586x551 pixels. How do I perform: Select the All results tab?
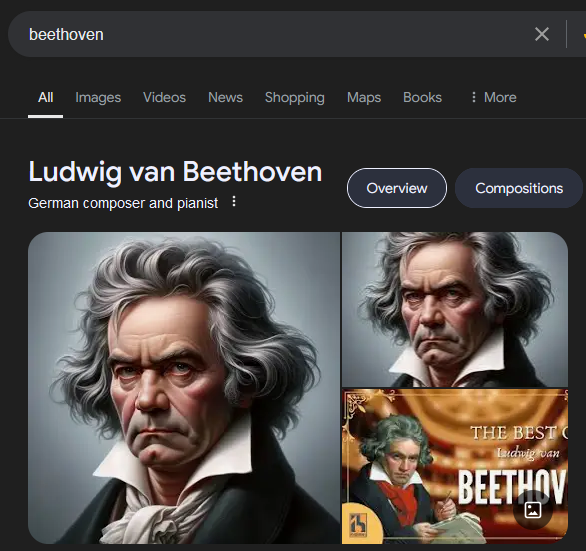[x=45, y=97]
